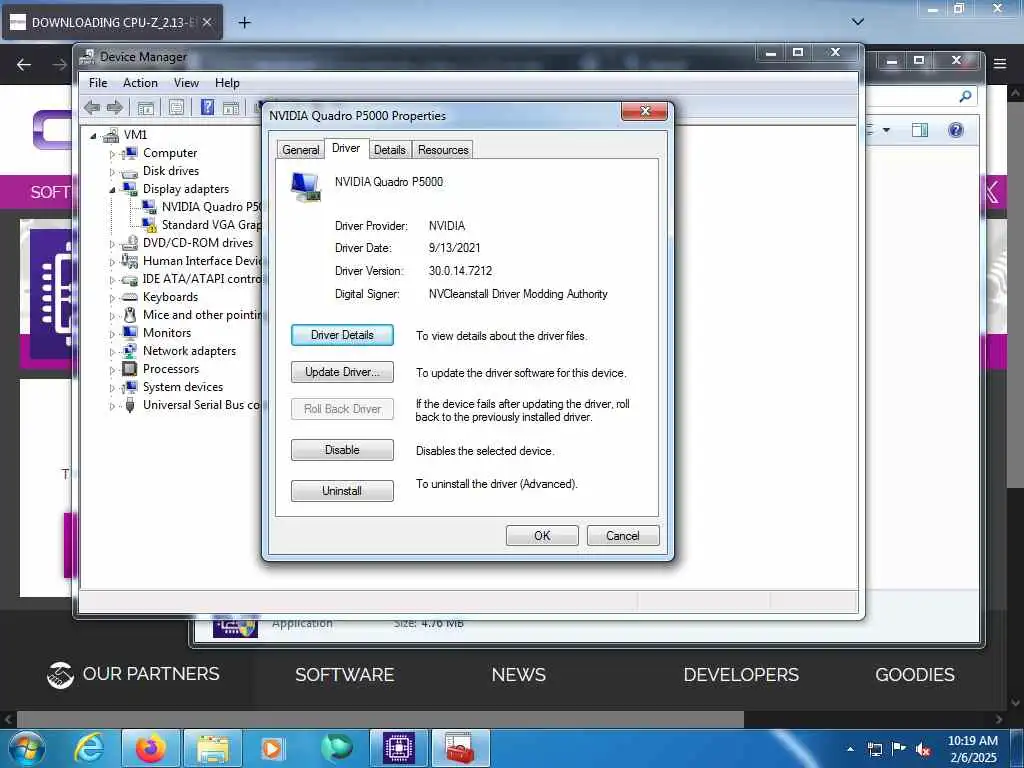Open a new browser tab with plus
The width and height of the screenshot is (1024, 768).
(x=244, y=23)
